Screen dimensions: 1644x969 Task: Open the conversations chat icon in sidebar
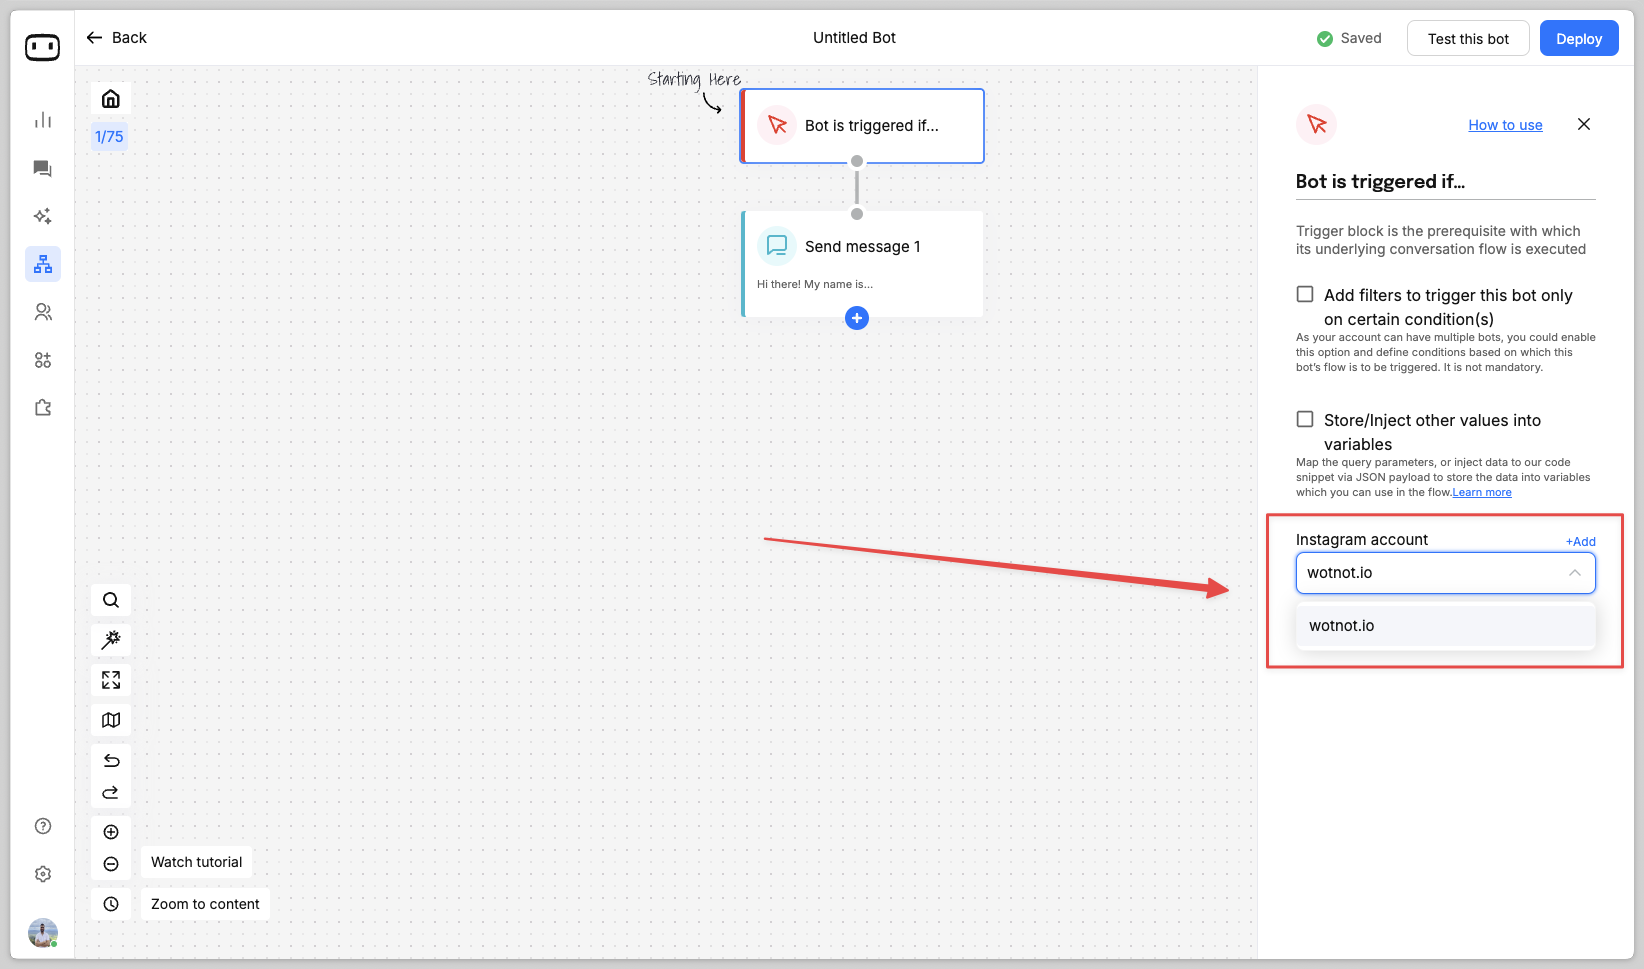43,168
